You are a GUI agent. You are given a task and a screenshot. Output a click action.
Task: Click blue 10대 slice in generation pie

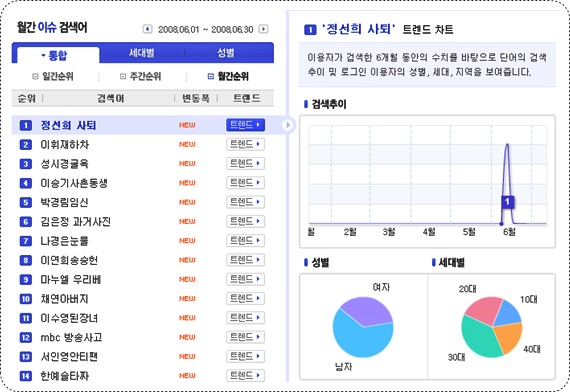click(x=508, y=313)
